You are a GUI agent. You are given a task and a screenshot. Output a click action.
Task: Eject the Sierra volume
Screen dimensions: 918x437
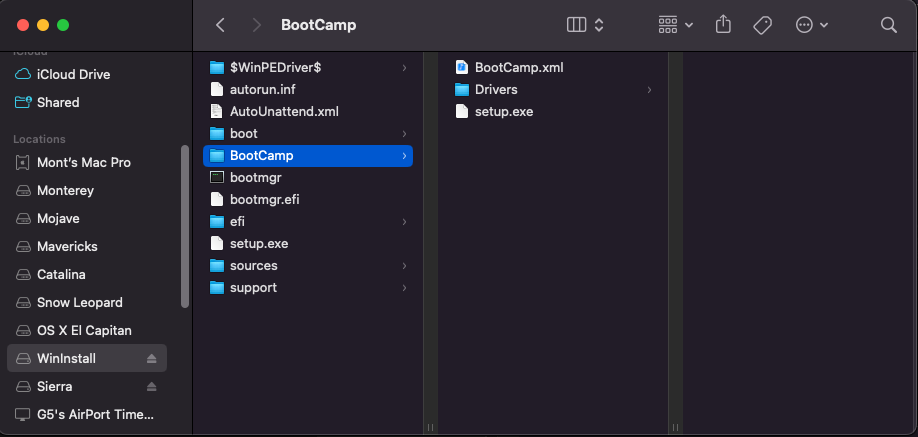[x=152, y=386]
